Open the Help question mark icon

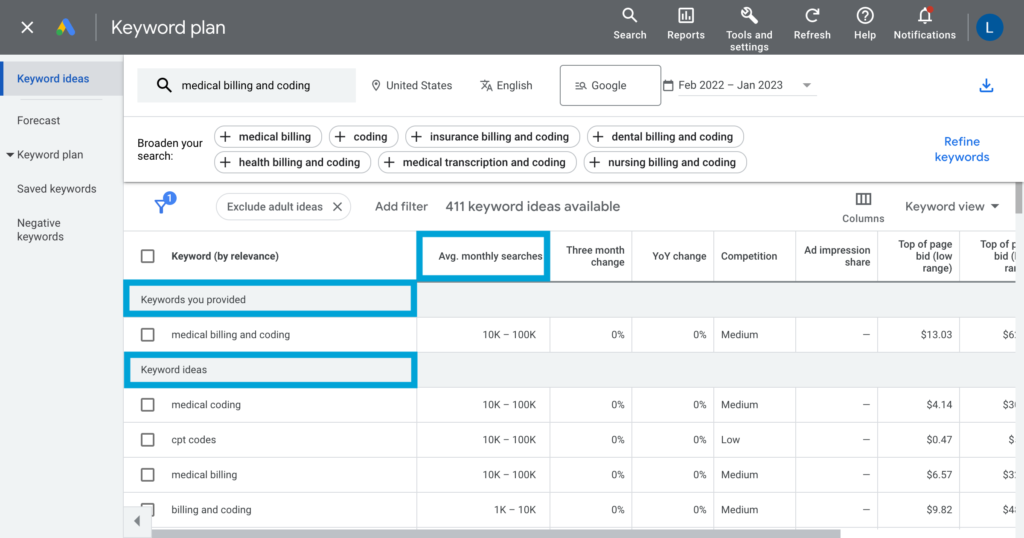coord(865,24)
